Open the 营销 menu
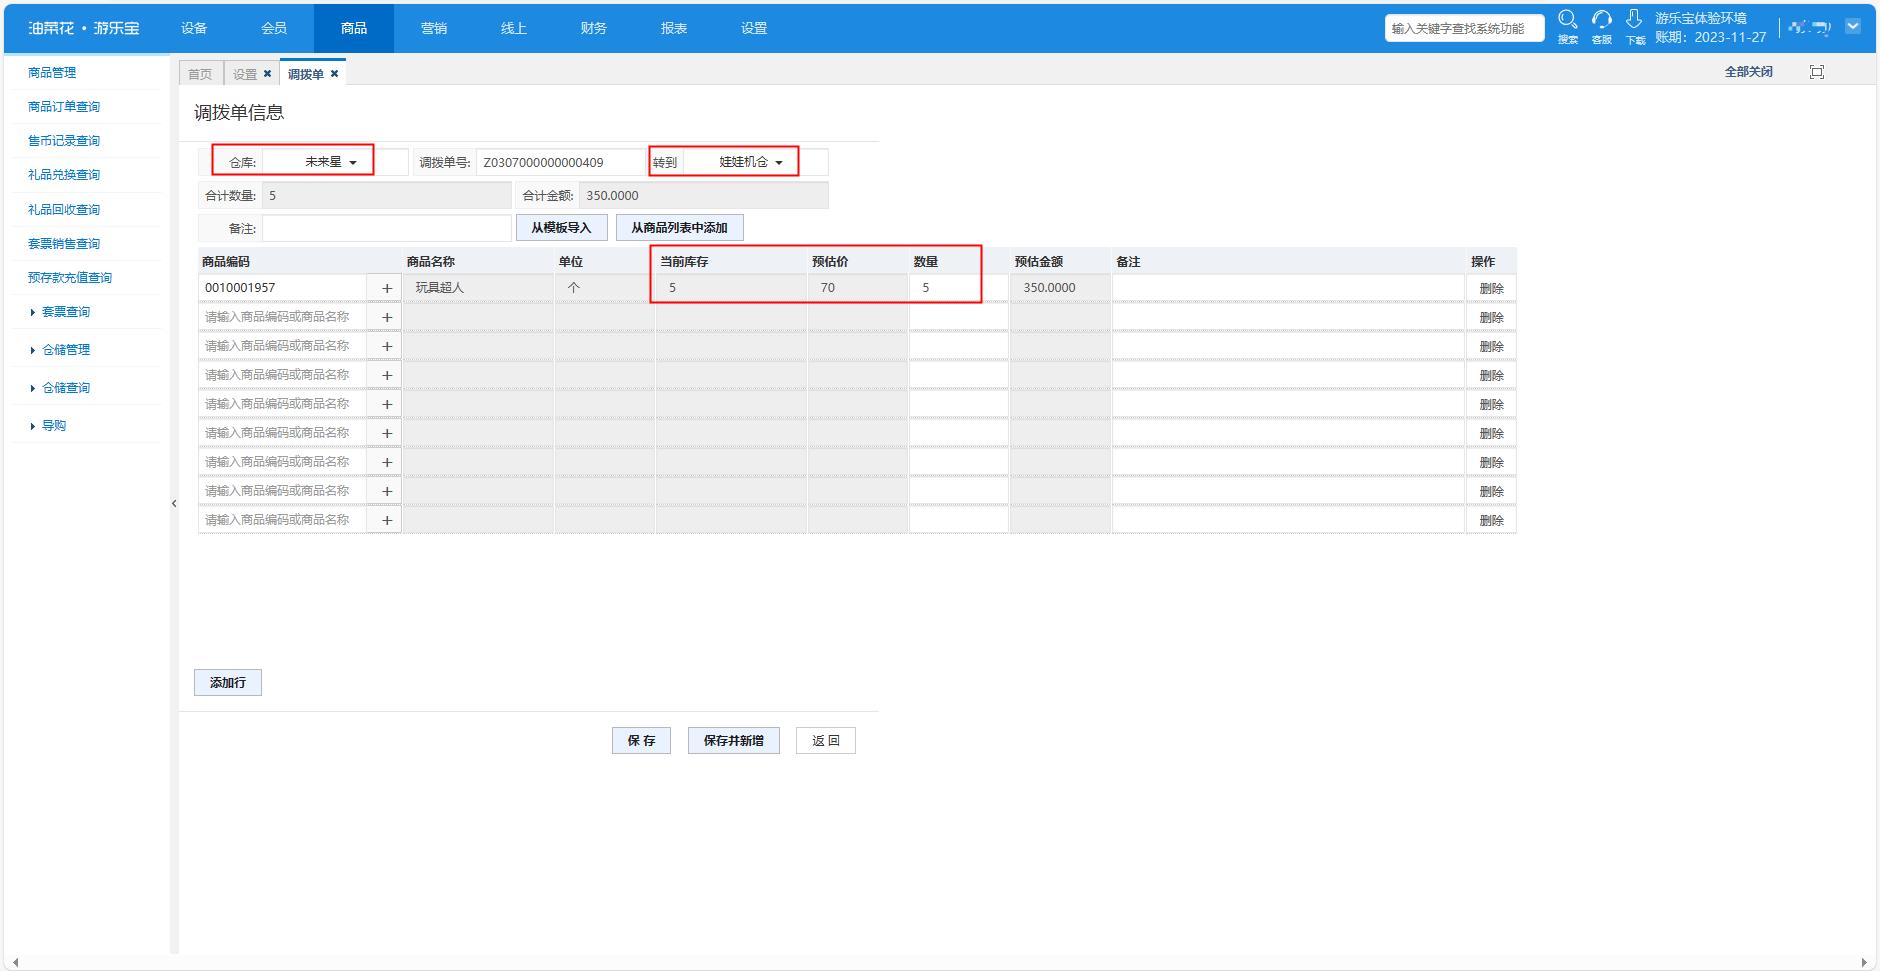 pos(434,28)
